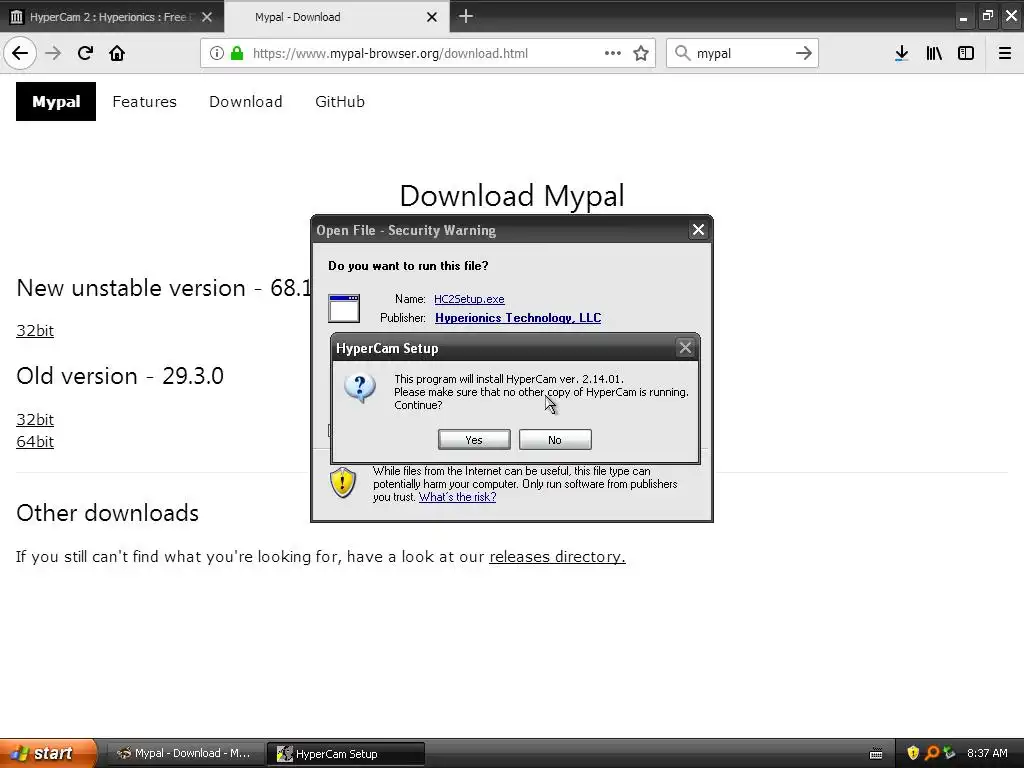Click the Old version - 29.3.0 heading
The height and width of the screenshot is (768, 1024).
(120, 376)
